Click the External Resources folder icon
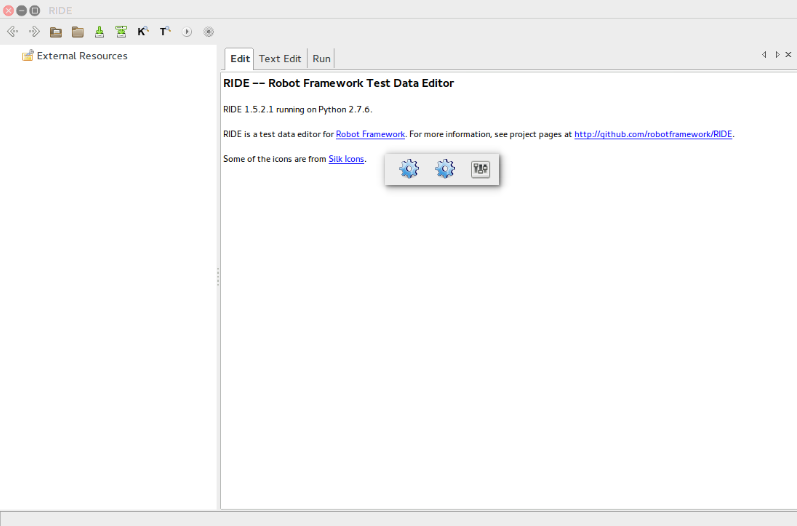The height and width of the screenshot is (526, 797). (27, 55)
